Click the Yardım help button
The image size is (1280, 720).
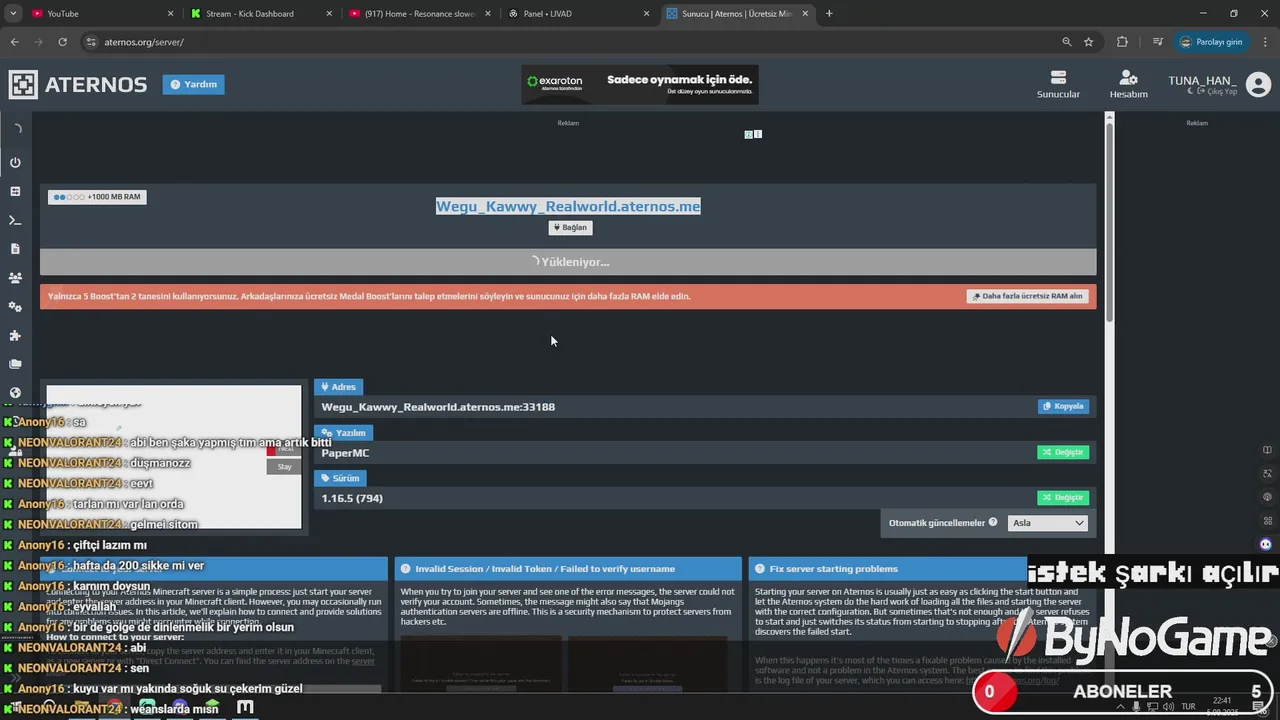pyautogui.click(x=194, y=84)
